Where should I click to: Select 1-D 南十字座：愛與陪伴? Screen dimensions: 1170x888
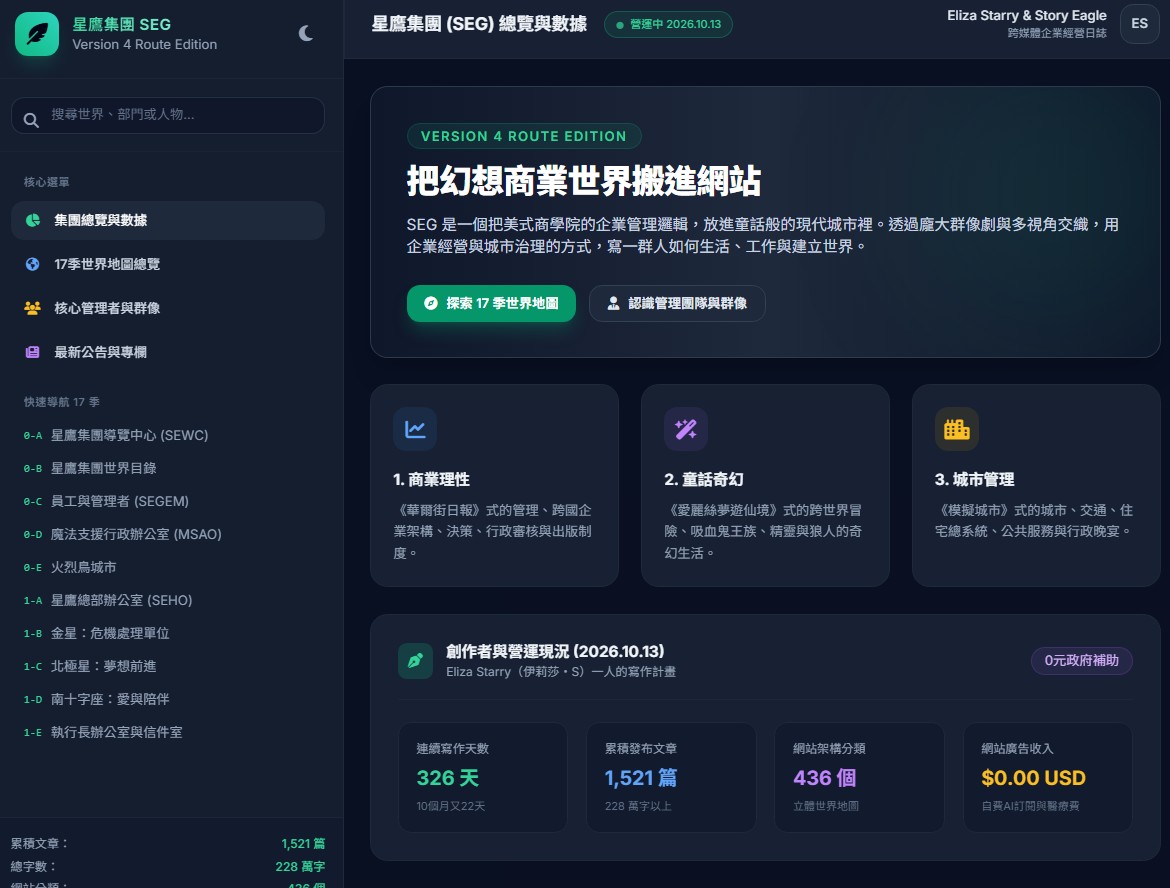168,699
